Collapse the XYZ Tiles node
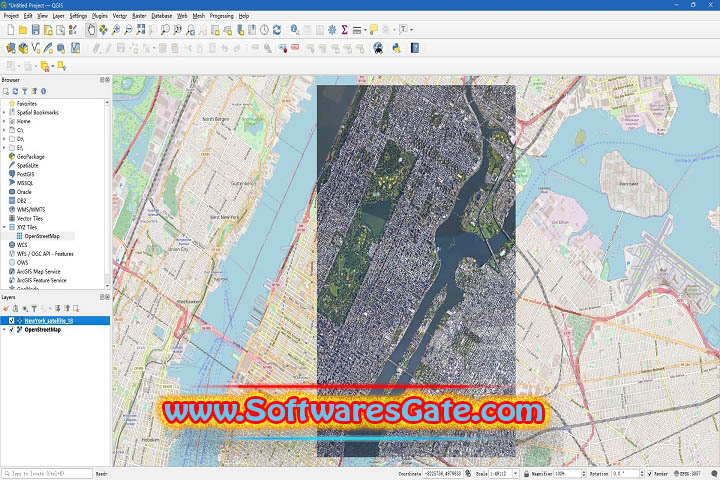 tap(4, 227)
